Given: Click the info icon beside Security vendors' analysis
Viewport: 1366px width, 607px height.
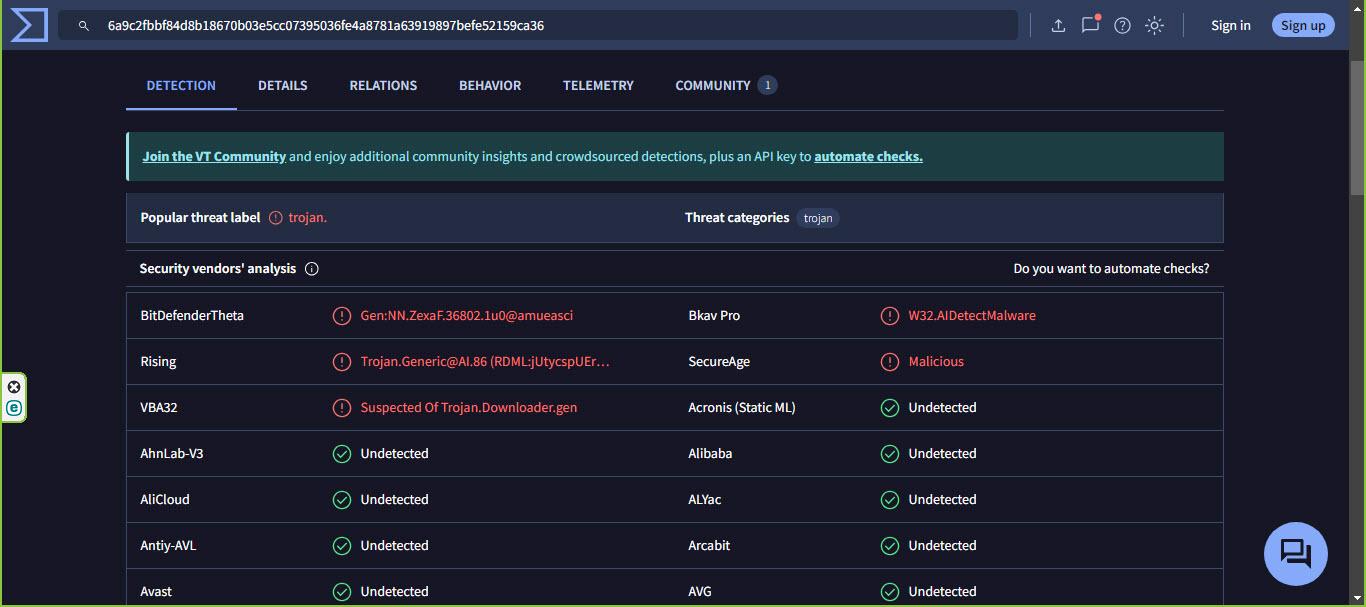Looking at the screenshot, I should tap(312, 269).
